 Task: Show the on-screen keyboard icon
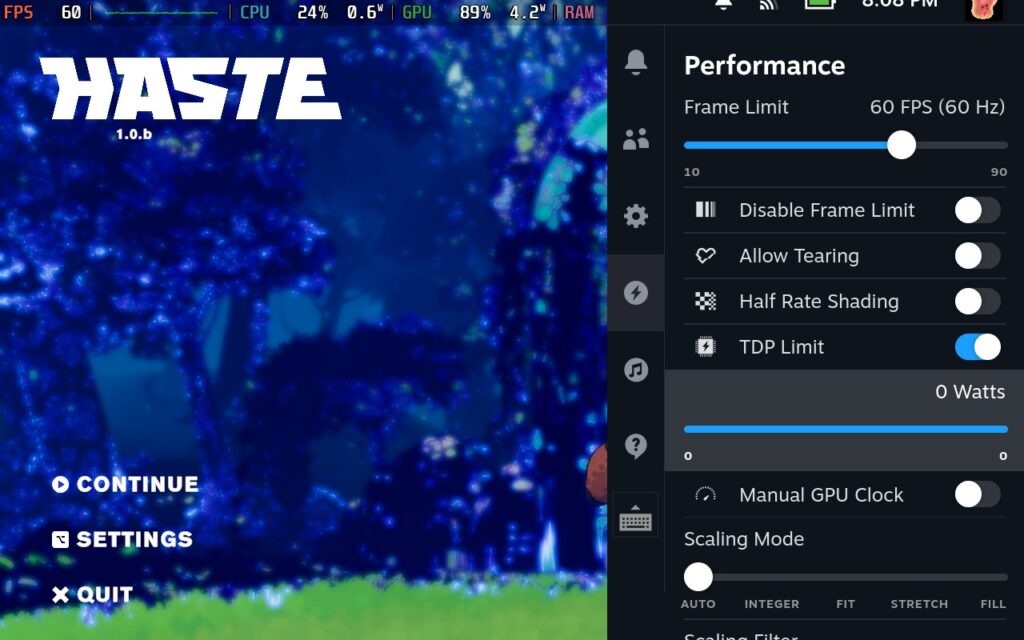tap(635, 518)
